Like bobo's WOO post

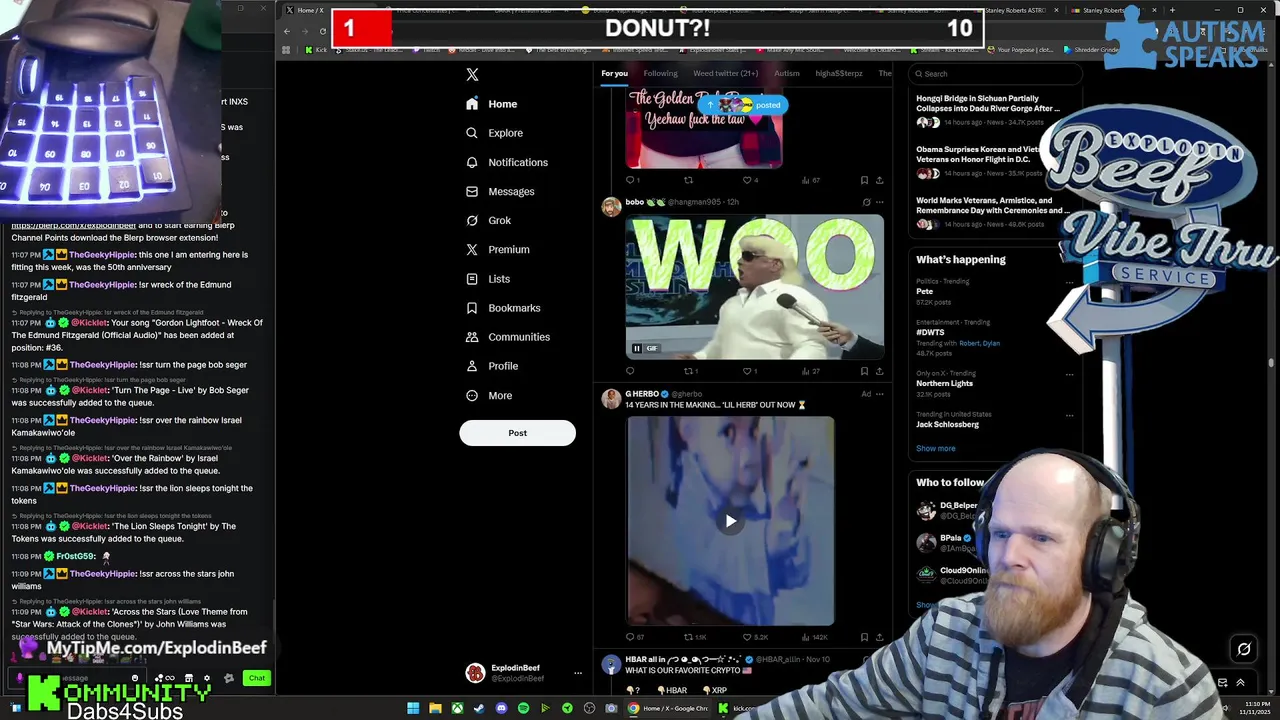[749, 371]
